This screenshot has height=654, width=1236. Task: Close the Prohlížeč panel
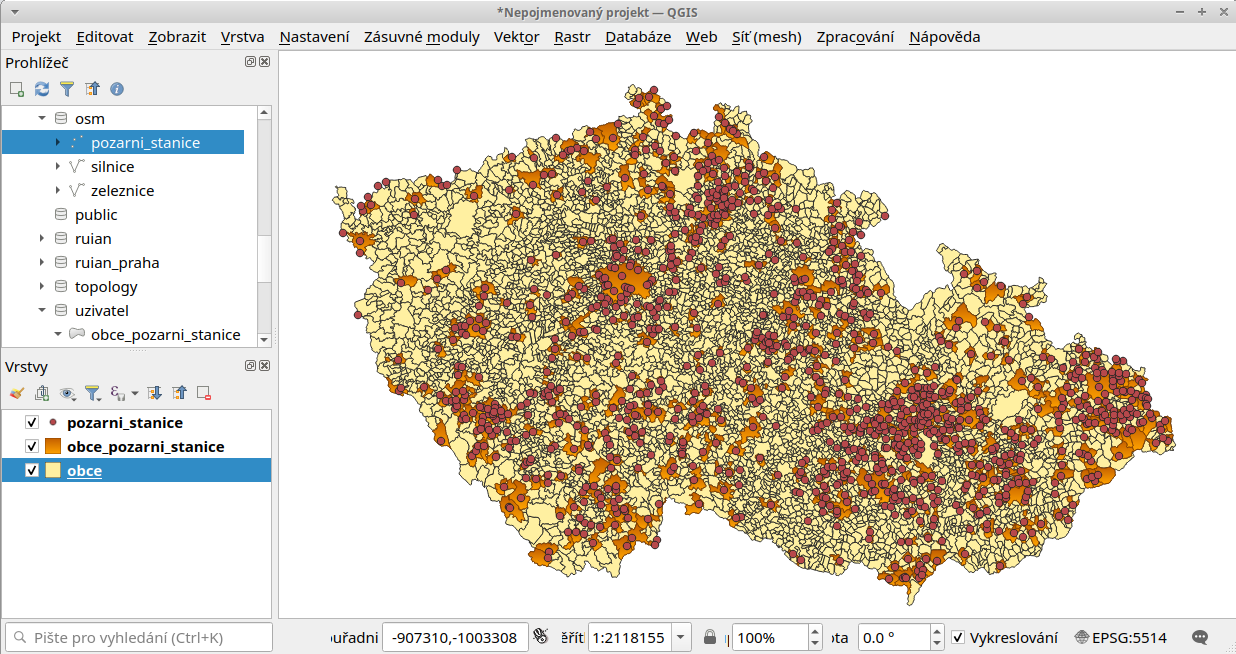pyautogui.click(x=264, y=62)
